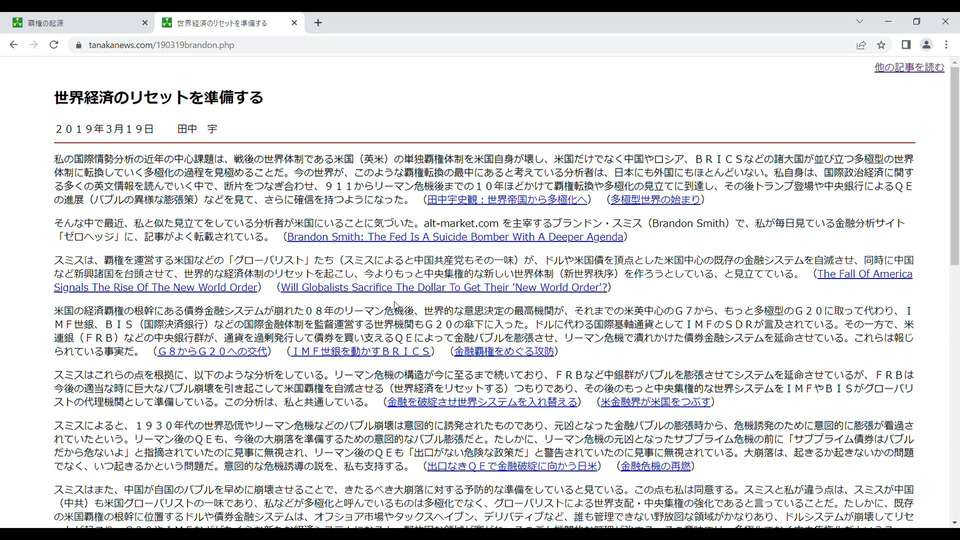Click the author name 田中 宇
The width and height of the screenshot is (960, 540).
(x=197, y=129)
